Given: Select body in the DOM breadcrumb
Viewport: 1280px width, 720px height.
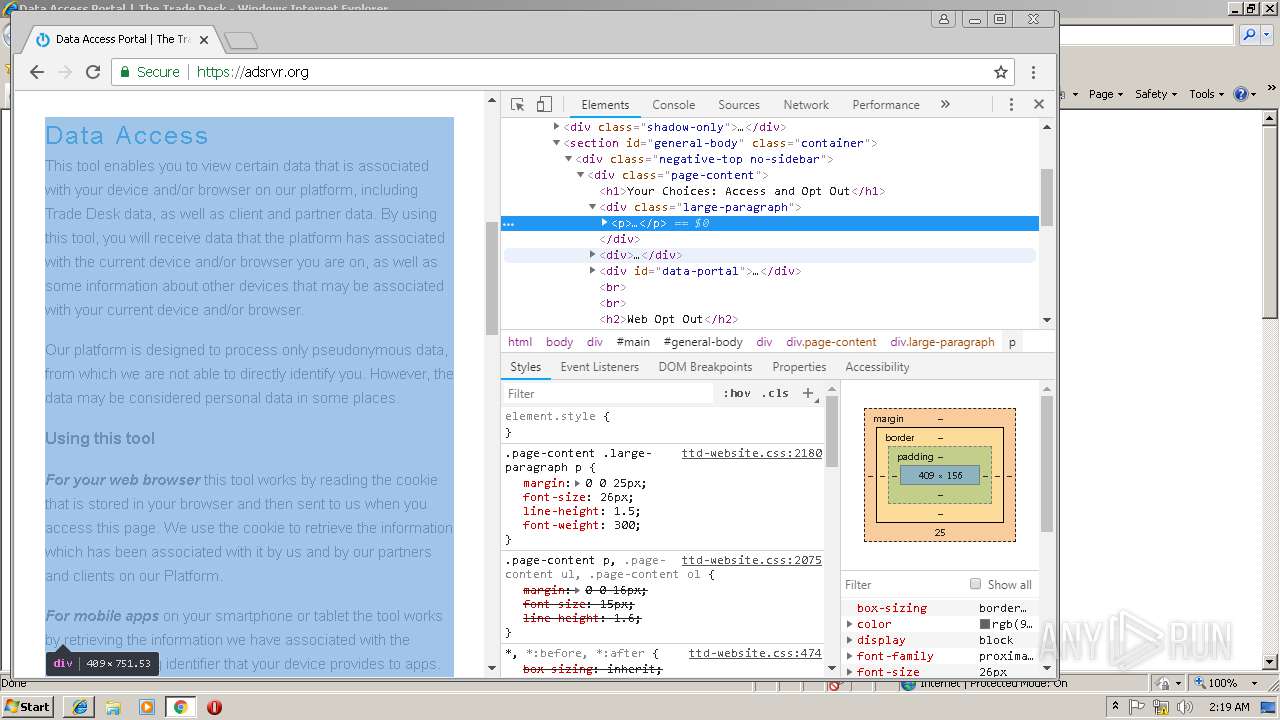Looking at the screenshot, I should [559, 342].
